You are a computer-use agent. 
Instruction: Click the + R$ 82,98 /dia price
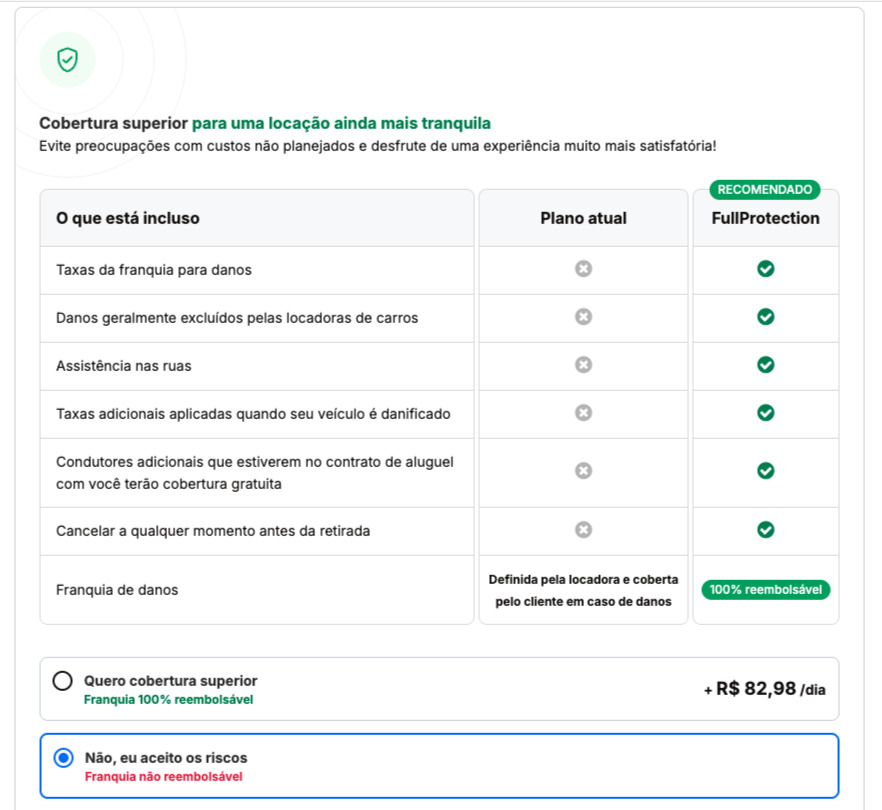pos(765,689)
